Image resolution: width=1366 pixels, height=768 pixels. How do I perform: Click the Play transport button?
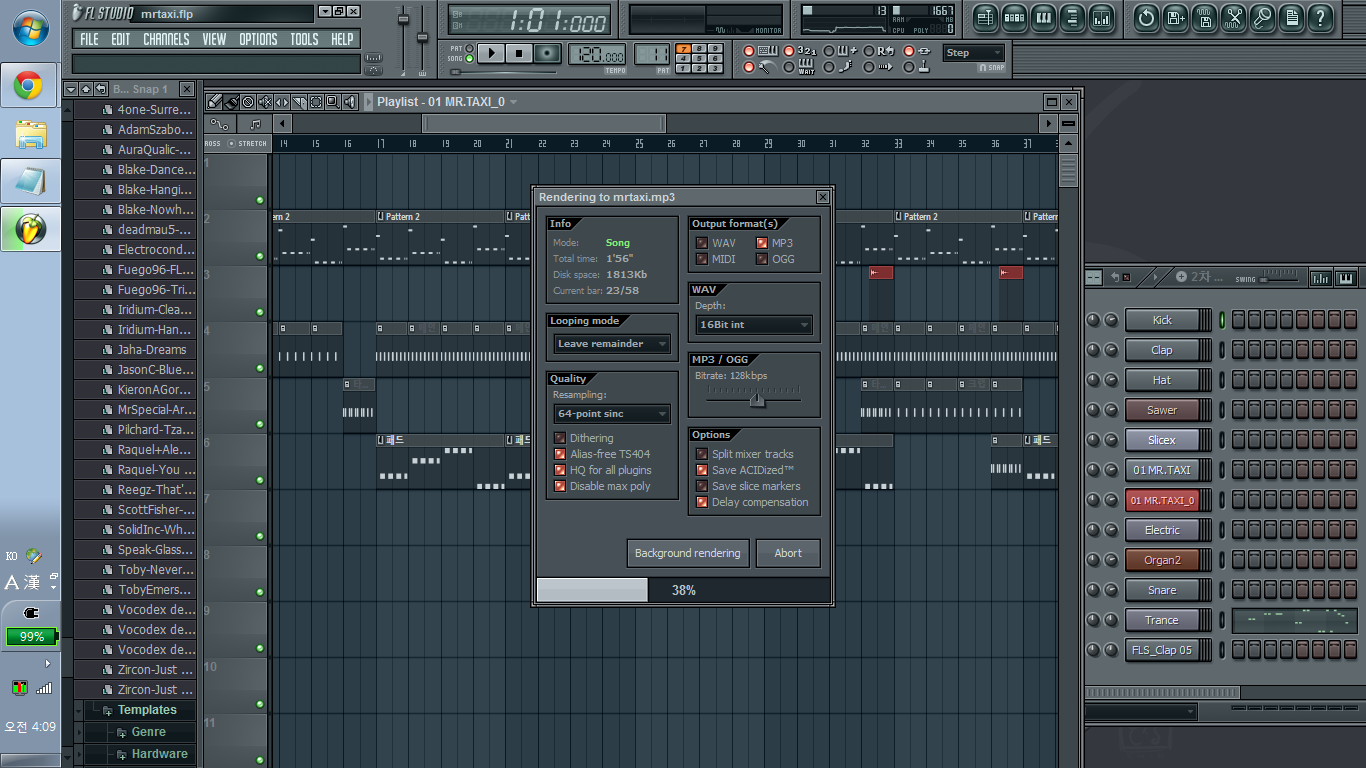pyautogui.click(x=490, y=54)
